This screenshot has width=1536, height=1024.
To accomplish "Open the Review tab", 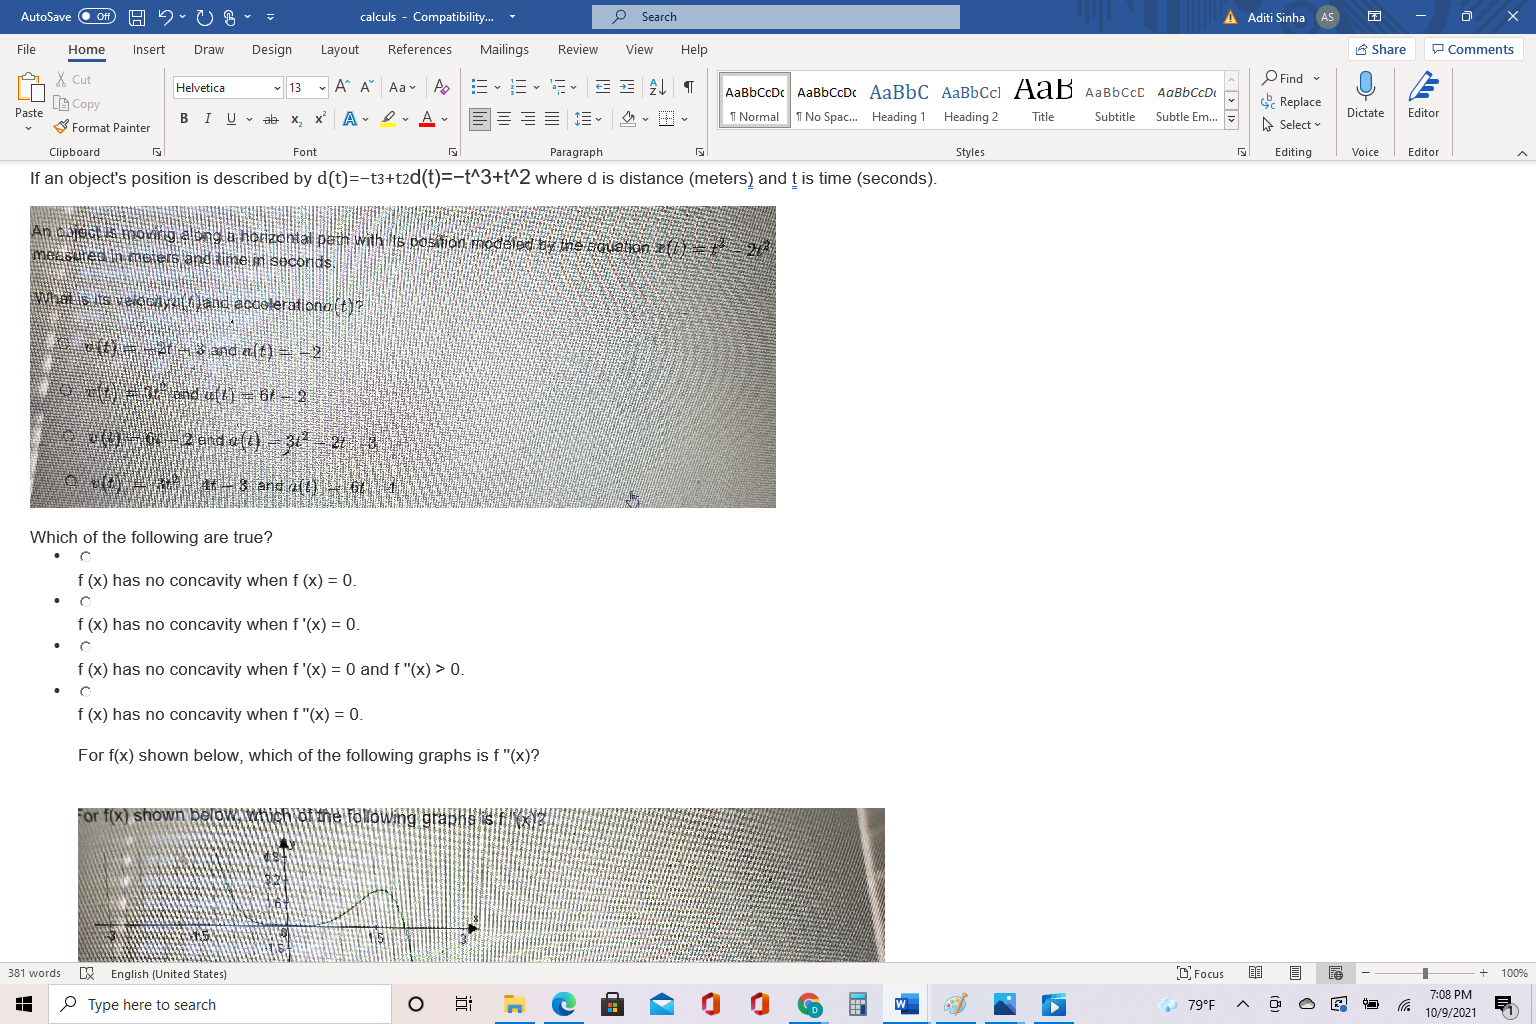I will tap(577, 49).
